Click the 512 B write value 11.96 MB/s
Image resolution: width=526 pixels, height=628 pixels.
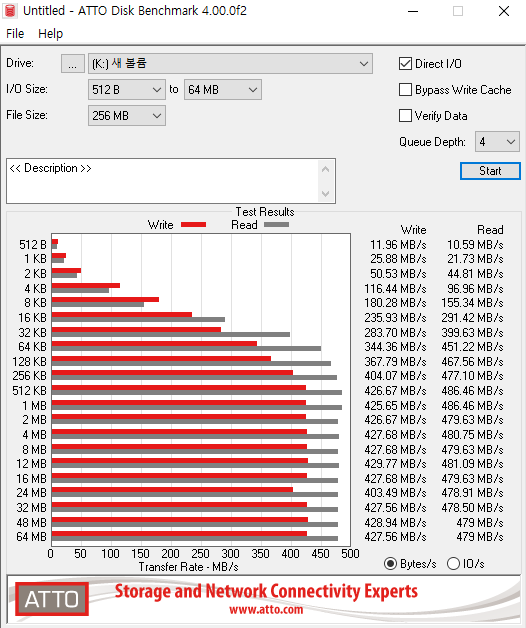398,245
